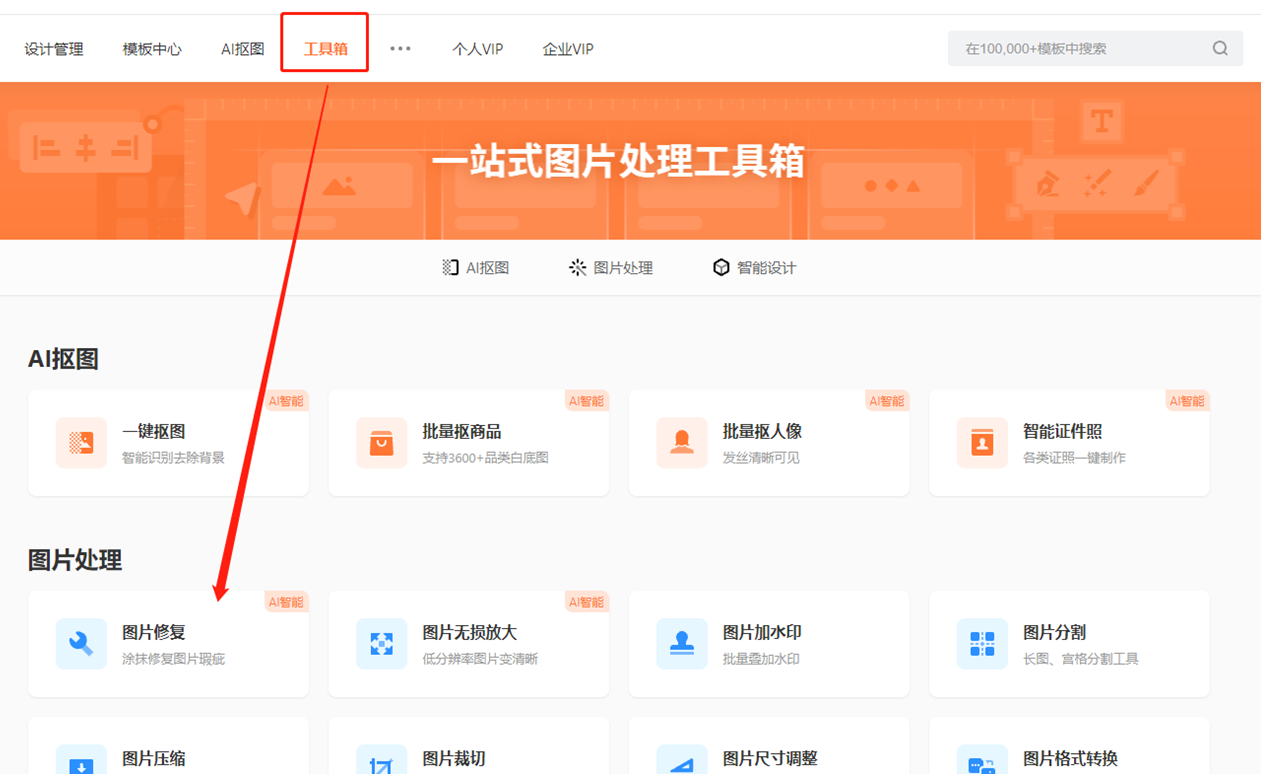The height and width of the screenshot is (781, 1261).
Task: Expand the more options ellipsis menu
Action: tap(400, 48)
